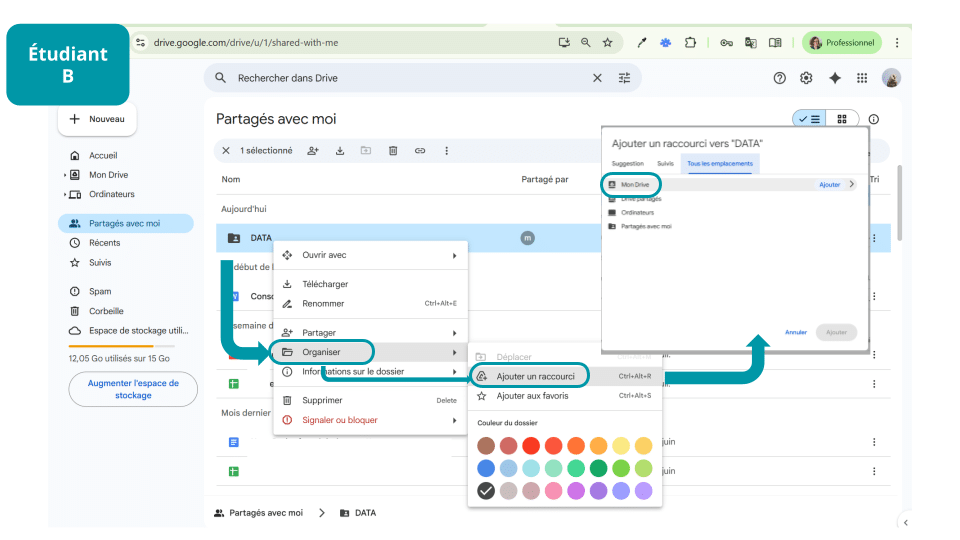Clear the selection with the X
Screen dimensions: 960x540
click(x=226, y=151)
